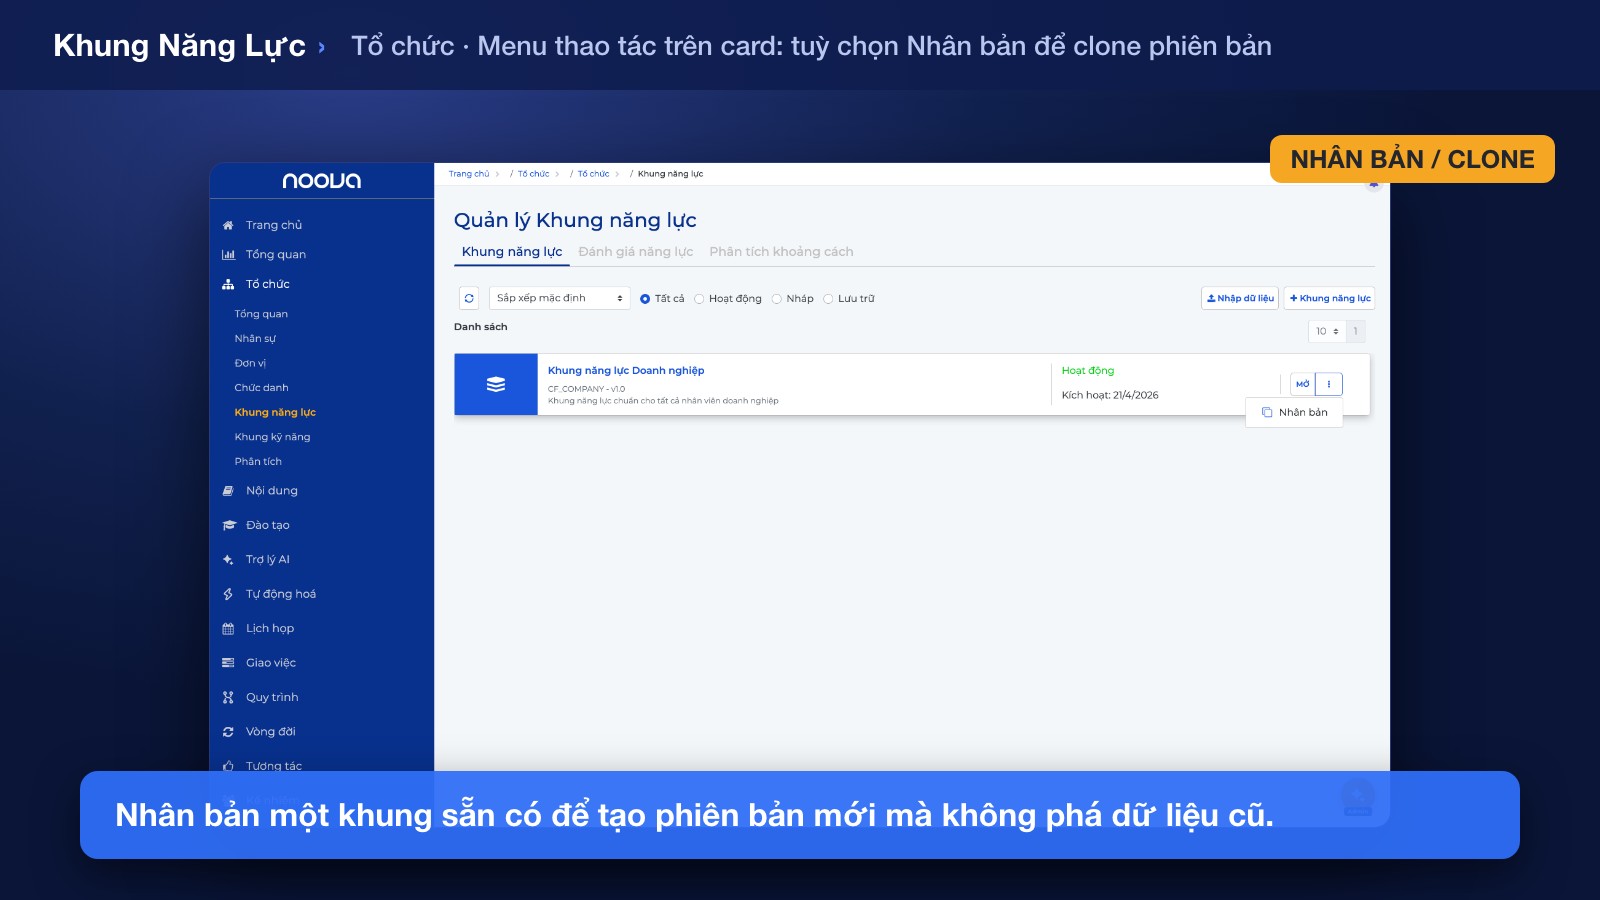Open the Sắp xếp mặc định sort dropdown
Screen dimensions: 1600x900
point(560,298)
